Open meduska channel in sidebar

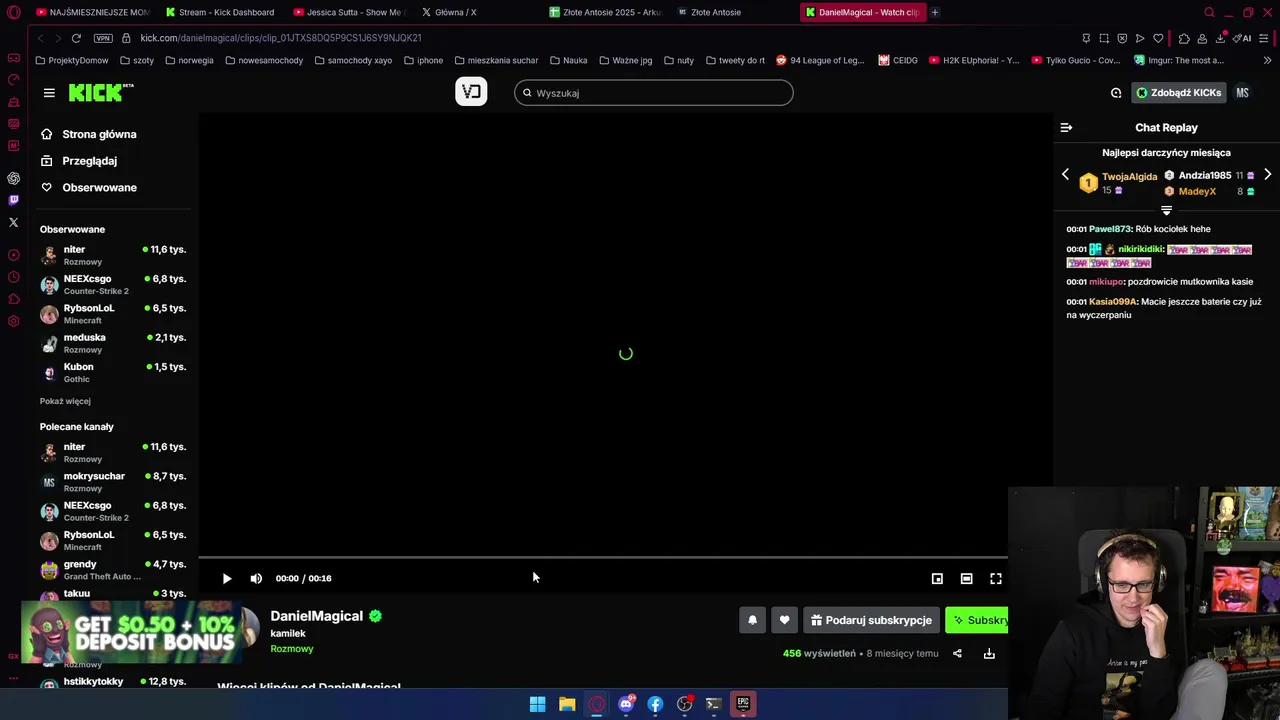[112, 343]
